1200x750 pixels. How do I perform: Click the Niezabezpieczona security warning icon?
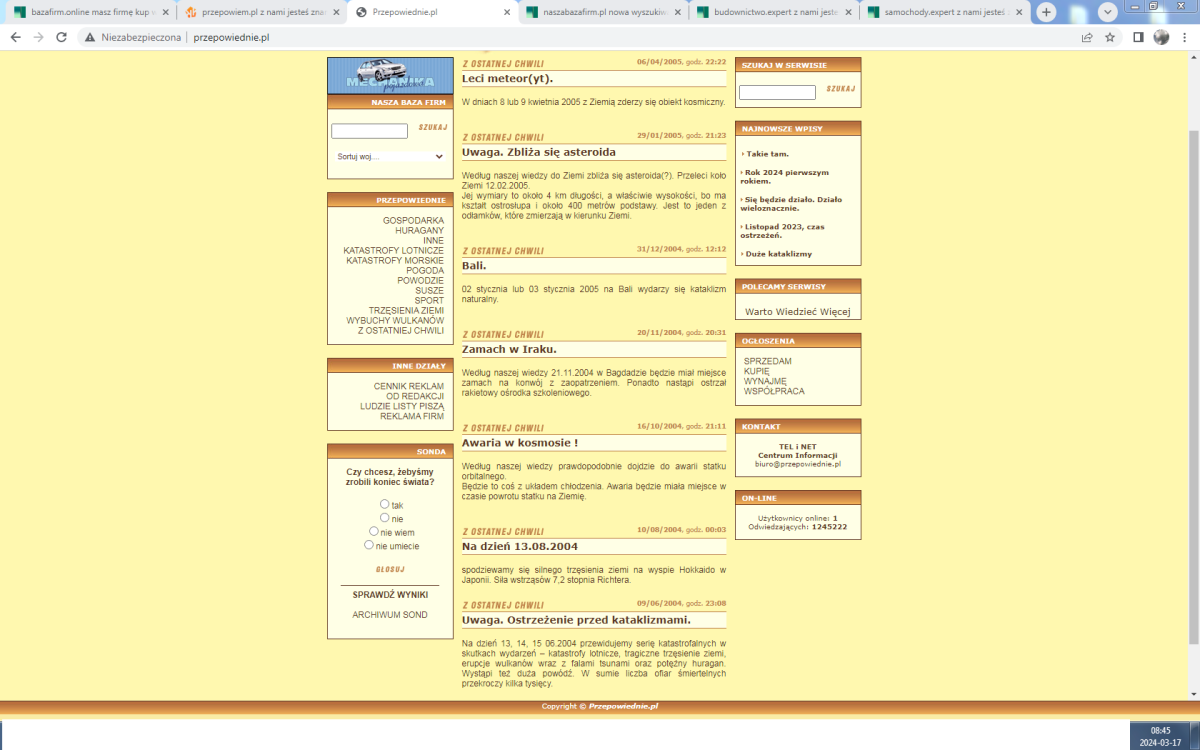[x=90, y=37]
